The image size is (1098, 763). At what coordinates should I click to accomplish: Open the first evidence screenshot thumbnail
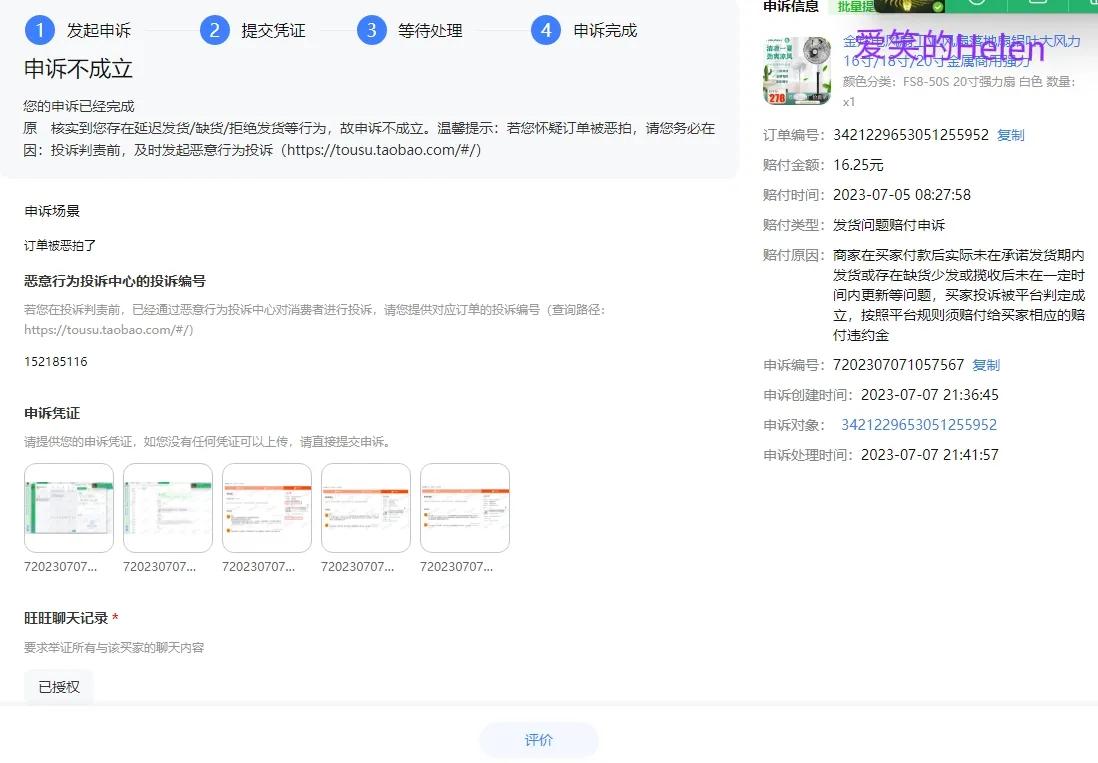tap(67, 508)
